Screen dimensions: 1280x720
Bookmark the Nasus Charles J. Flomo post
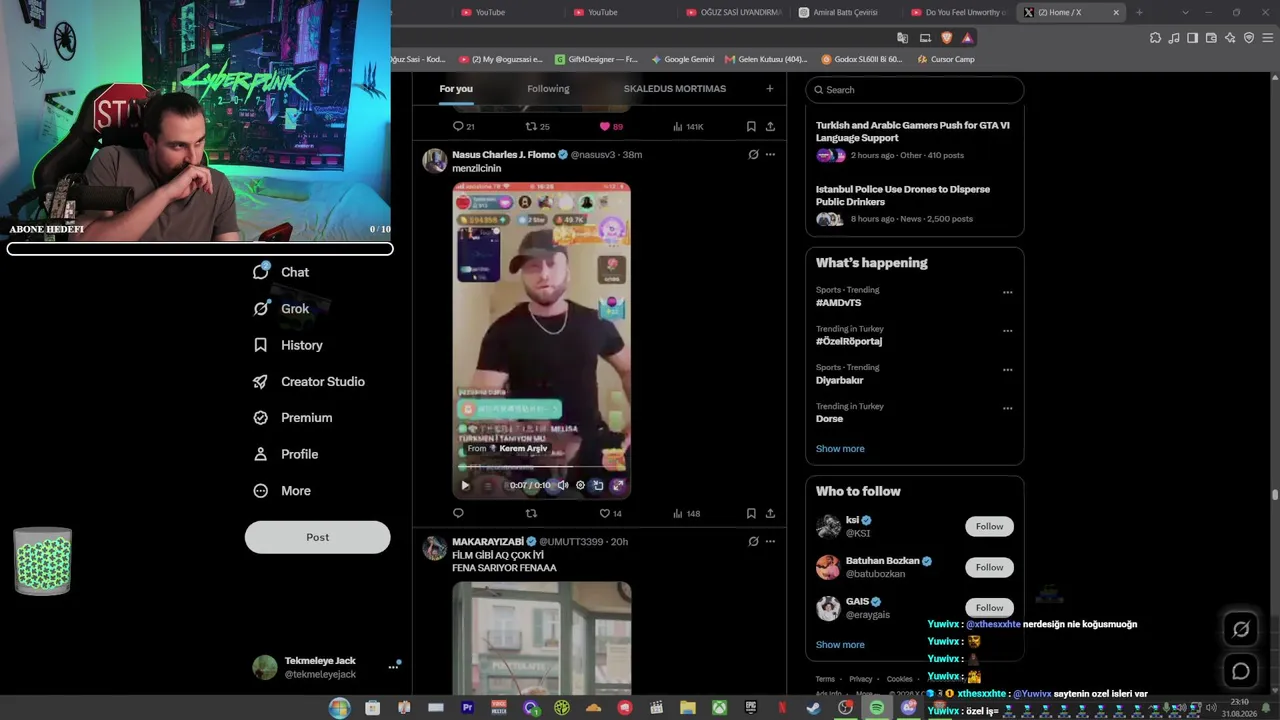[751, 513]
